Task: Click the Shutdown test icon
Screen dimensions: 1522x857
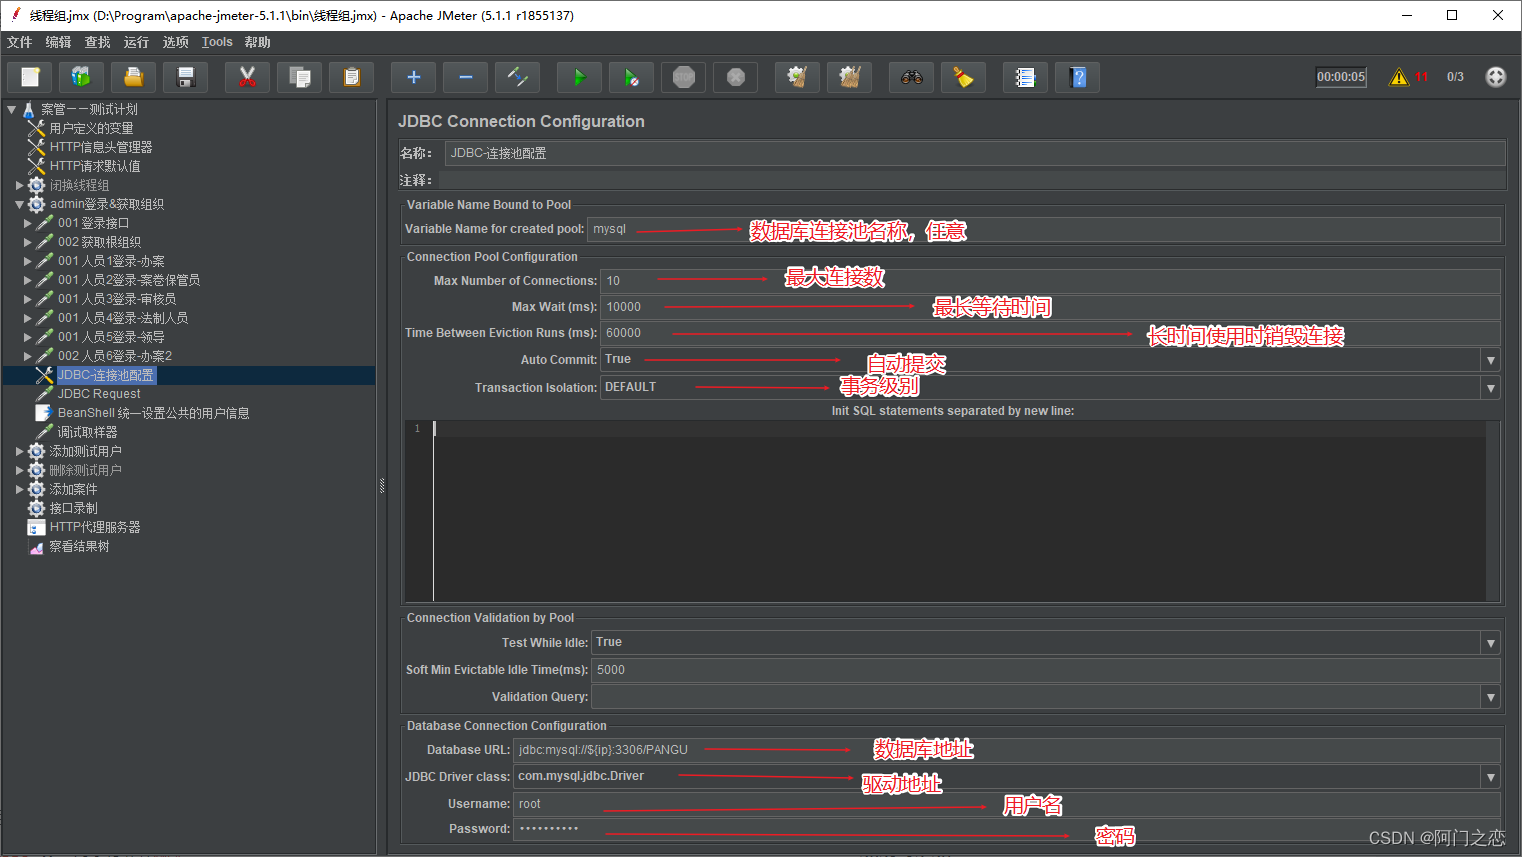Action: pyautogui.click(x=736, y=77)
